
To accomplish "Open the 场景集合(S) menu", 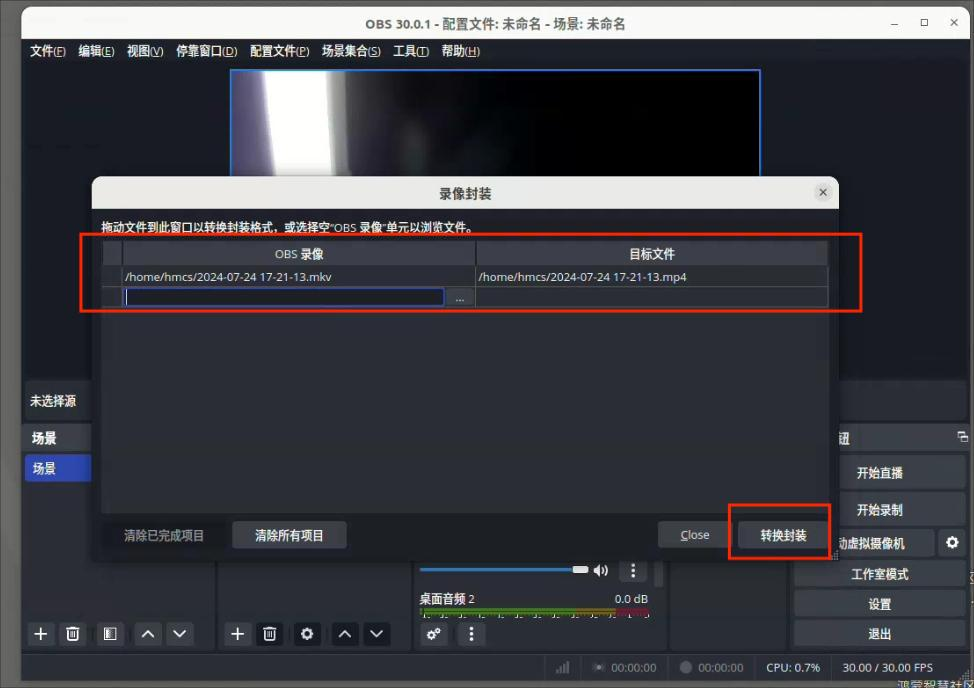I will 351,51.
